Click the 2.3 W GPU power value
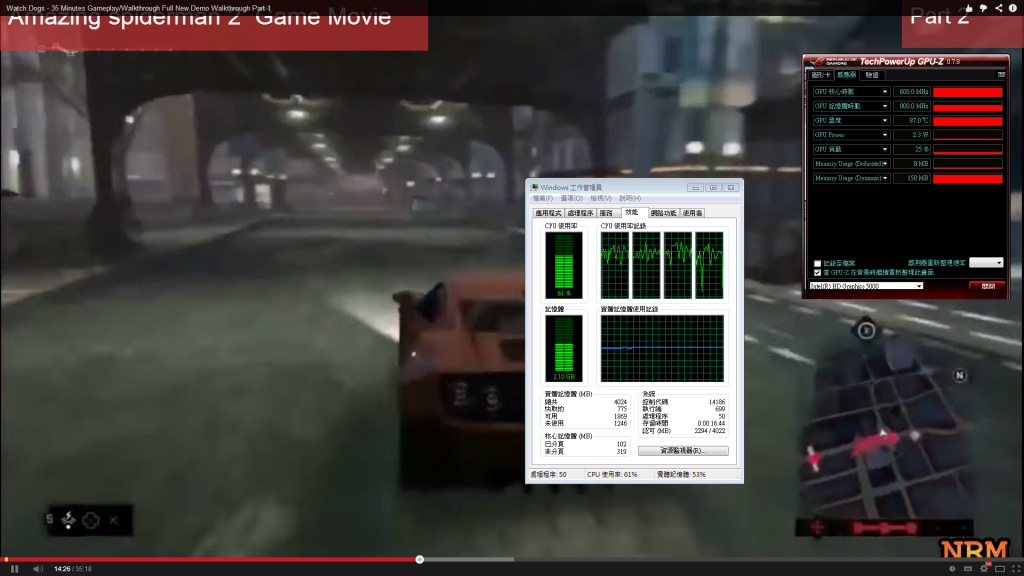Viewport: 1024px width, 576px height. 912,135
